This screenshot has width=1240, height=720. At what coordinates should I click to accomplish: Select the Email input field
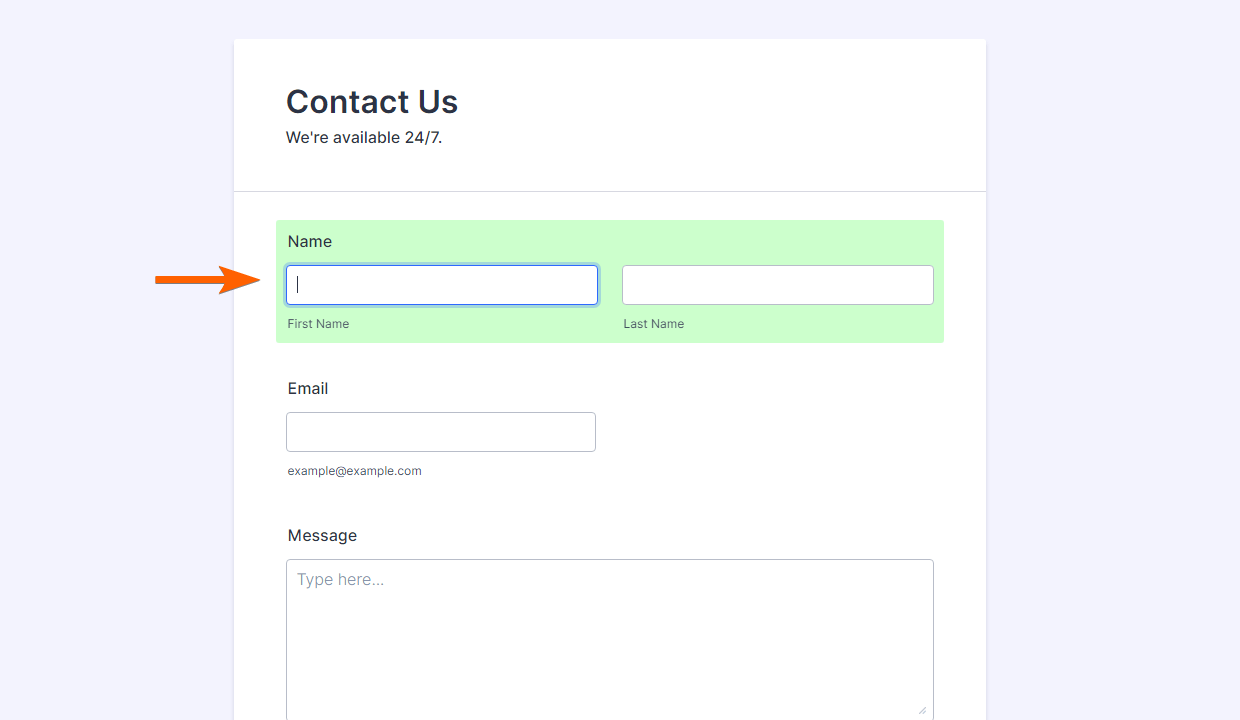pos(440,432)
